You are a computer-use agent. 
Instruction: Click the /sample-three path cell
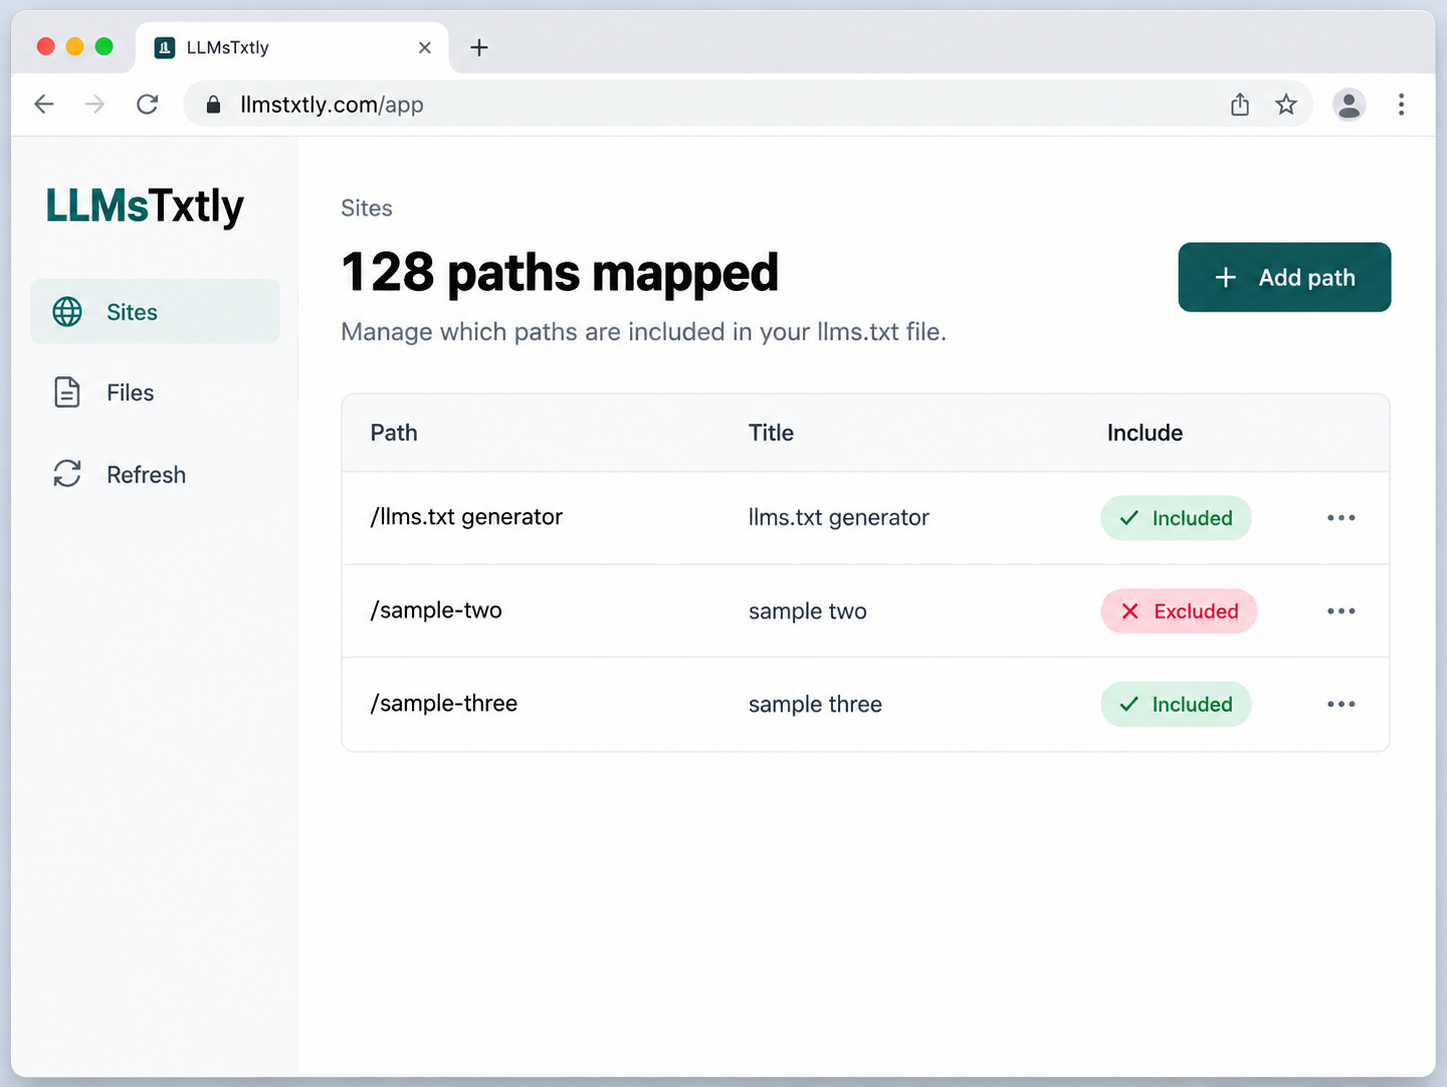(x=444, y=703)
